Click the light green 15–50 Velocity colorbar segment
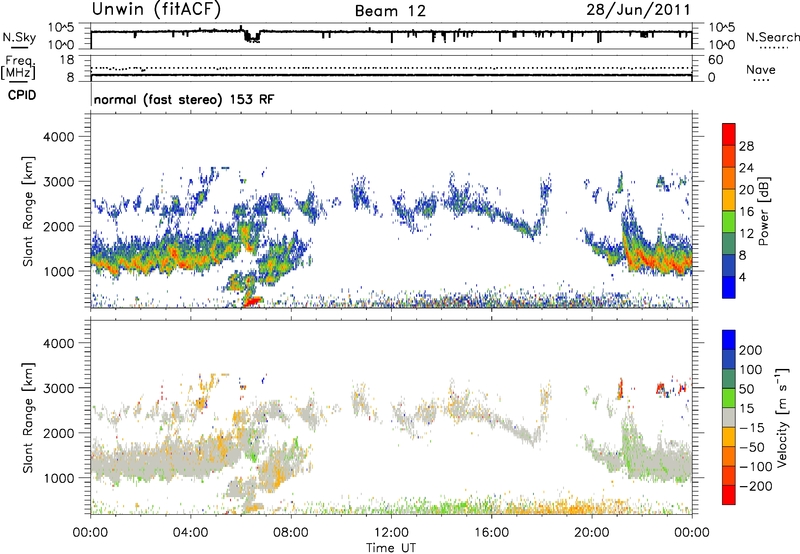Screen dimensions: 800x554 (729, 398)
